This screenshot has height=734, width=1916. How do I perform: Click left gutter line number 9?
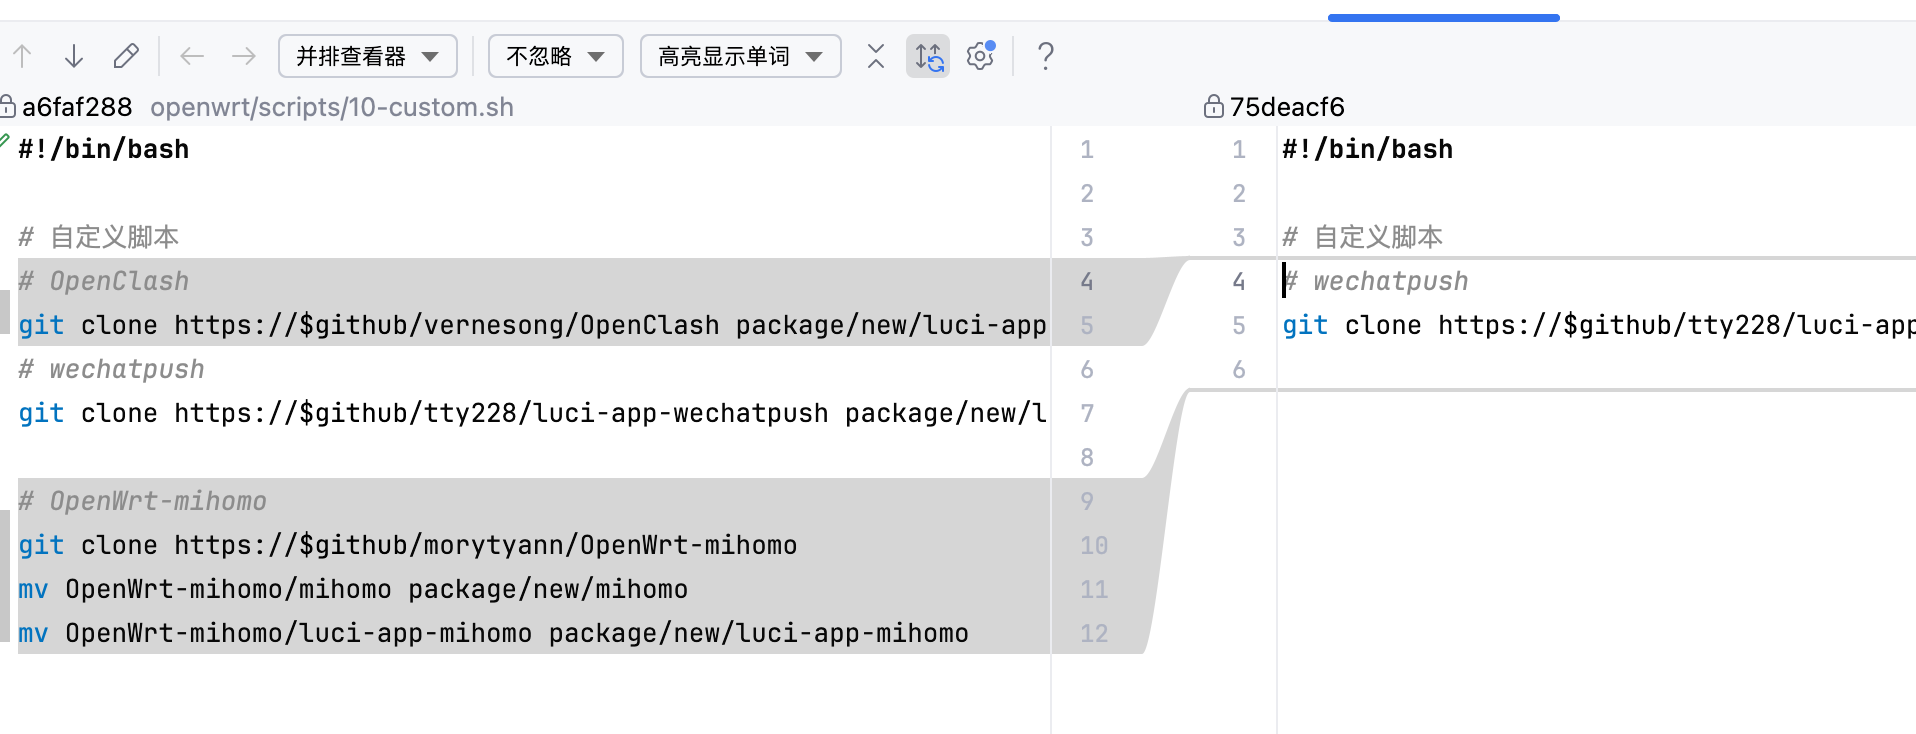point(1087,501)
